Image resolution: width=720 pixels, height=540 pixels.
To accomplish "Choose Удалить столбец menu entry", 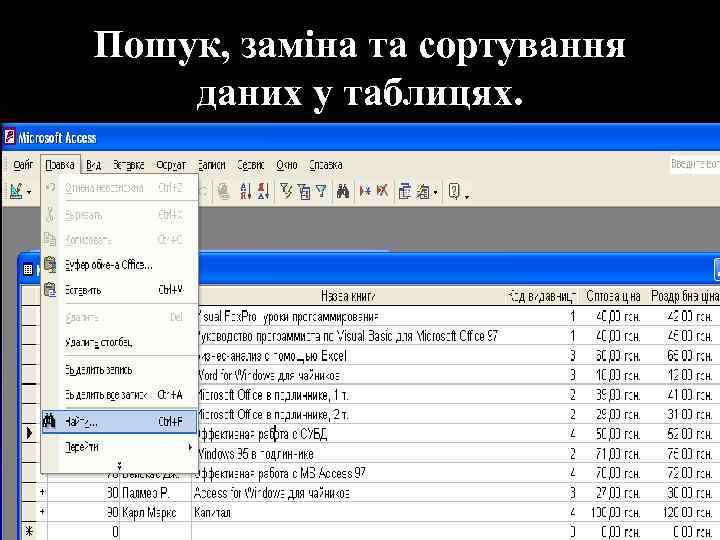I will coord(119,343).
